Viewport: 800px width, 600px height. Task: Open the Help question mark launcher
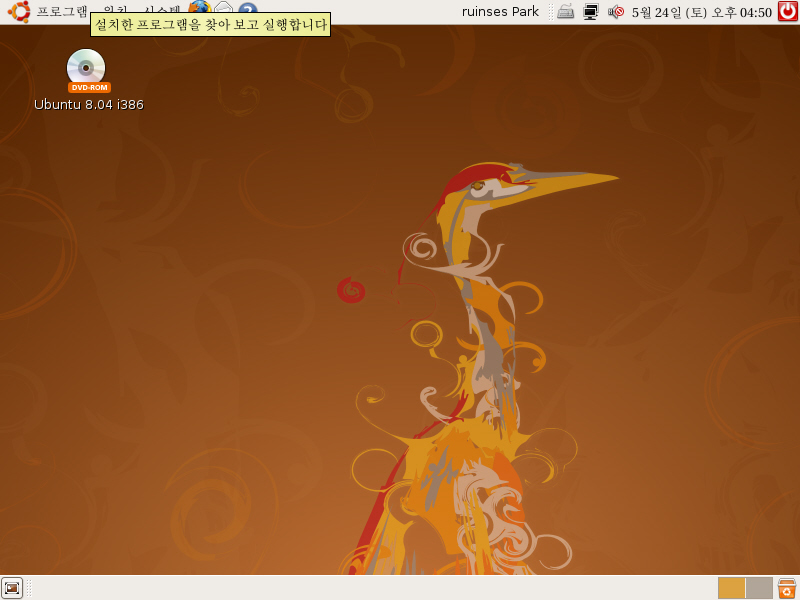(248, 7)
